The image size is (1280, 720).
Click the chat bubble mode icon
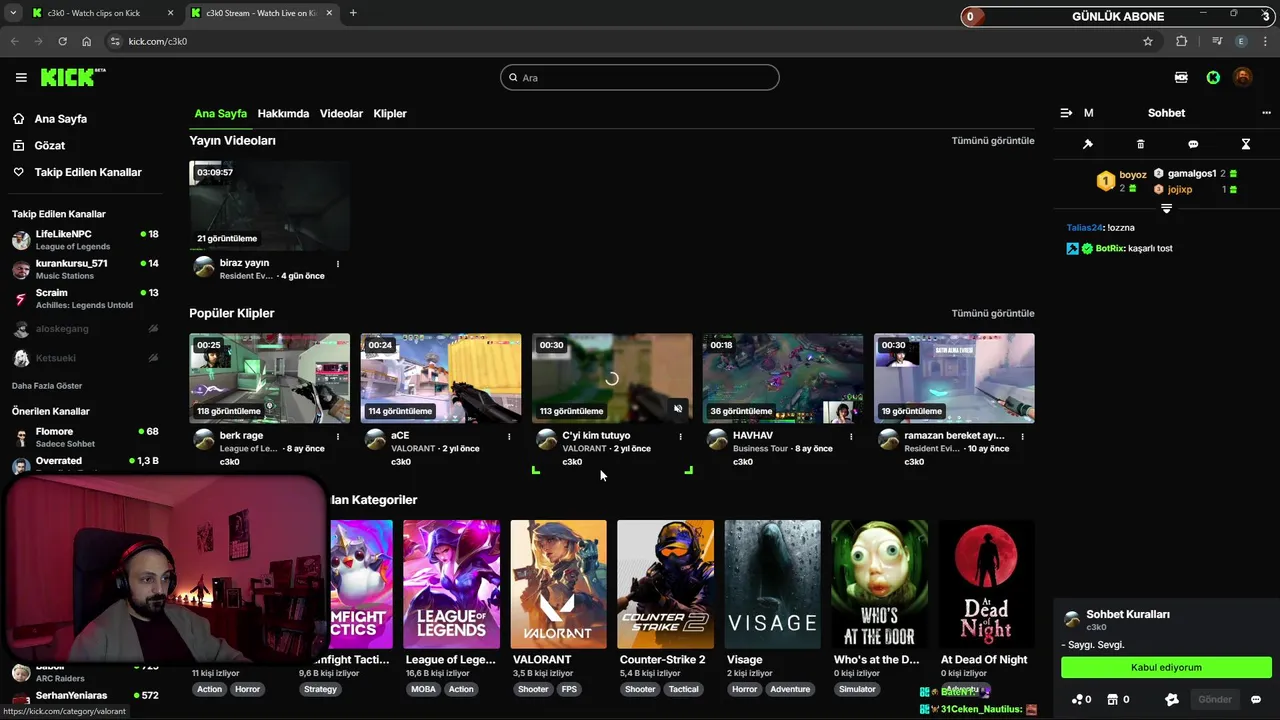[1193, 144]
